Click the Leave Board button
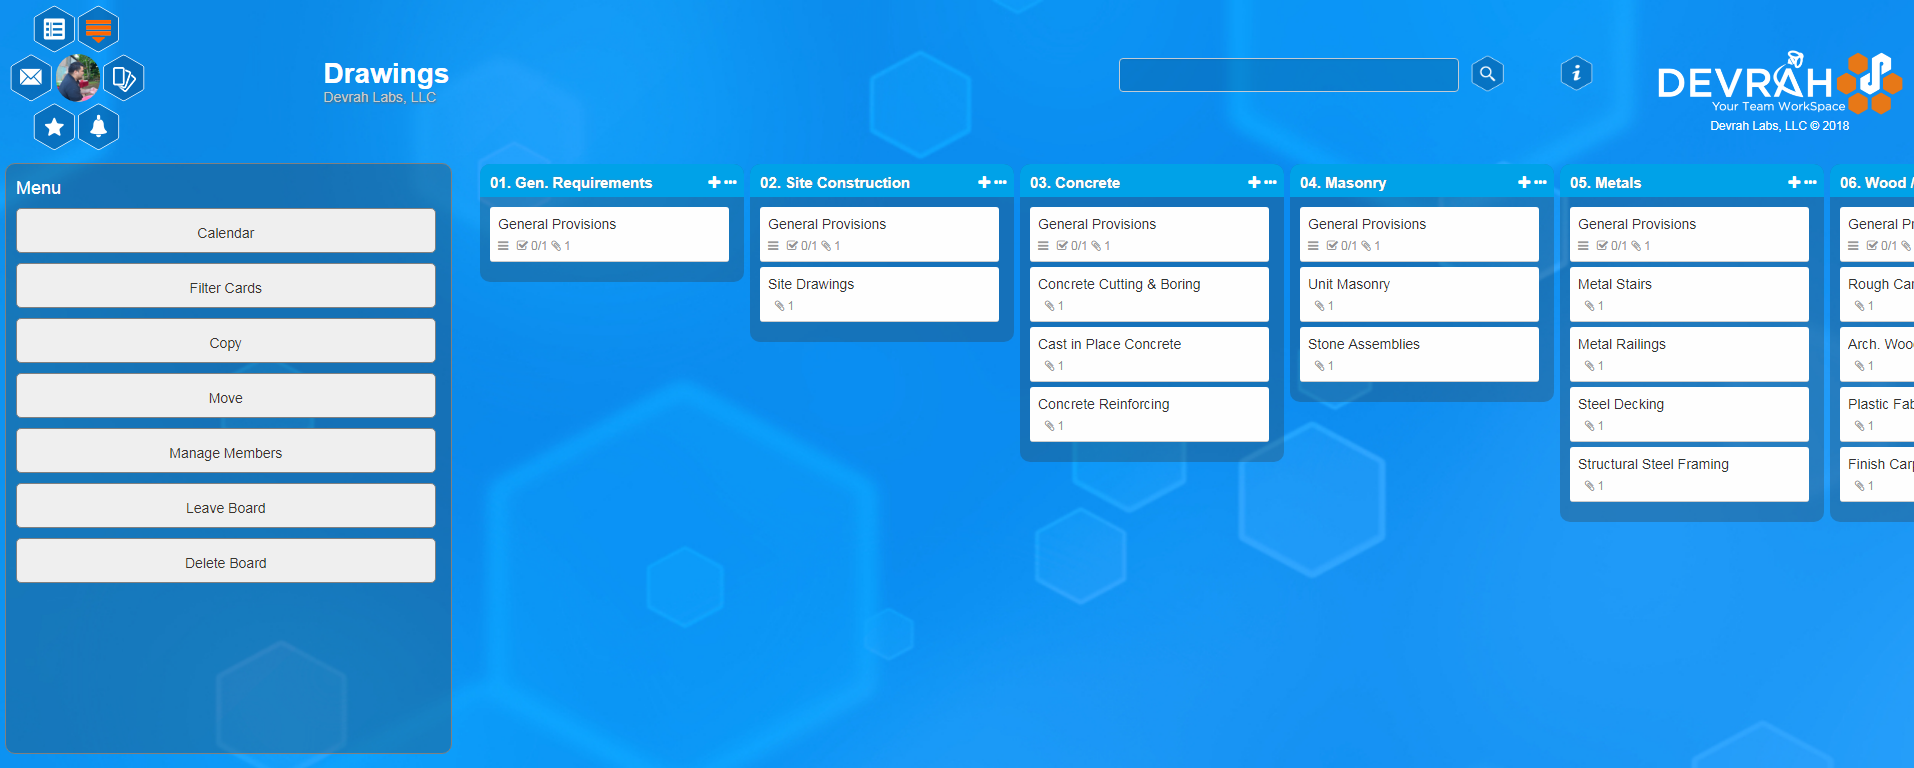 coord(226,507)
